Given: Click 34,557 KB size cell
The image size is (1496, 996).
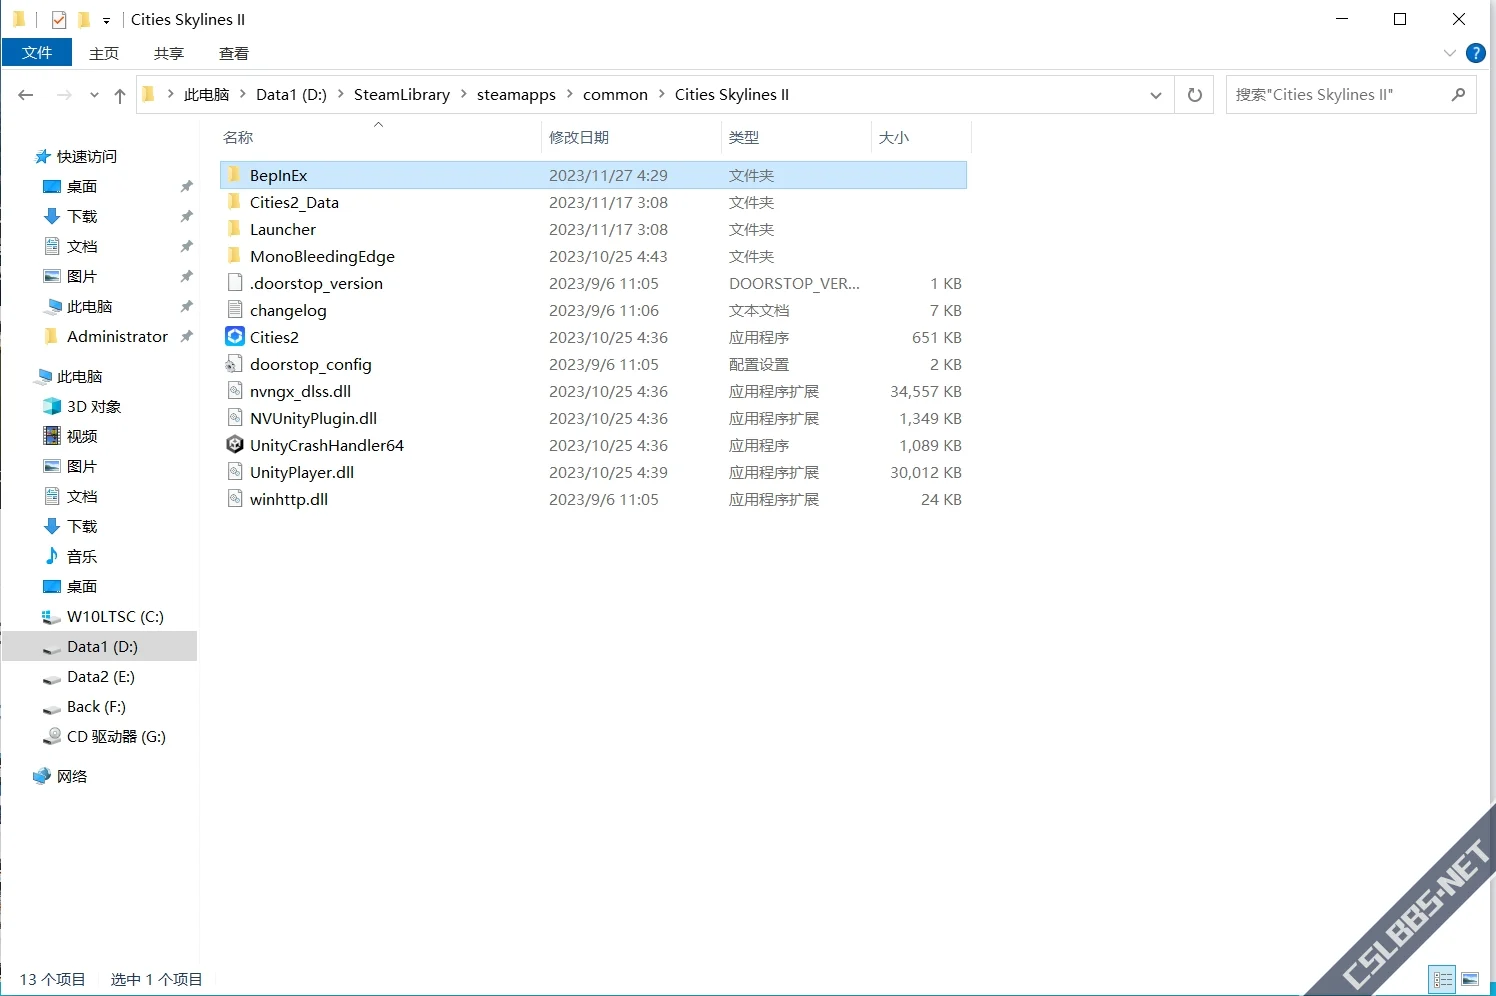Looking at the screenshot, I should [926, 391].
